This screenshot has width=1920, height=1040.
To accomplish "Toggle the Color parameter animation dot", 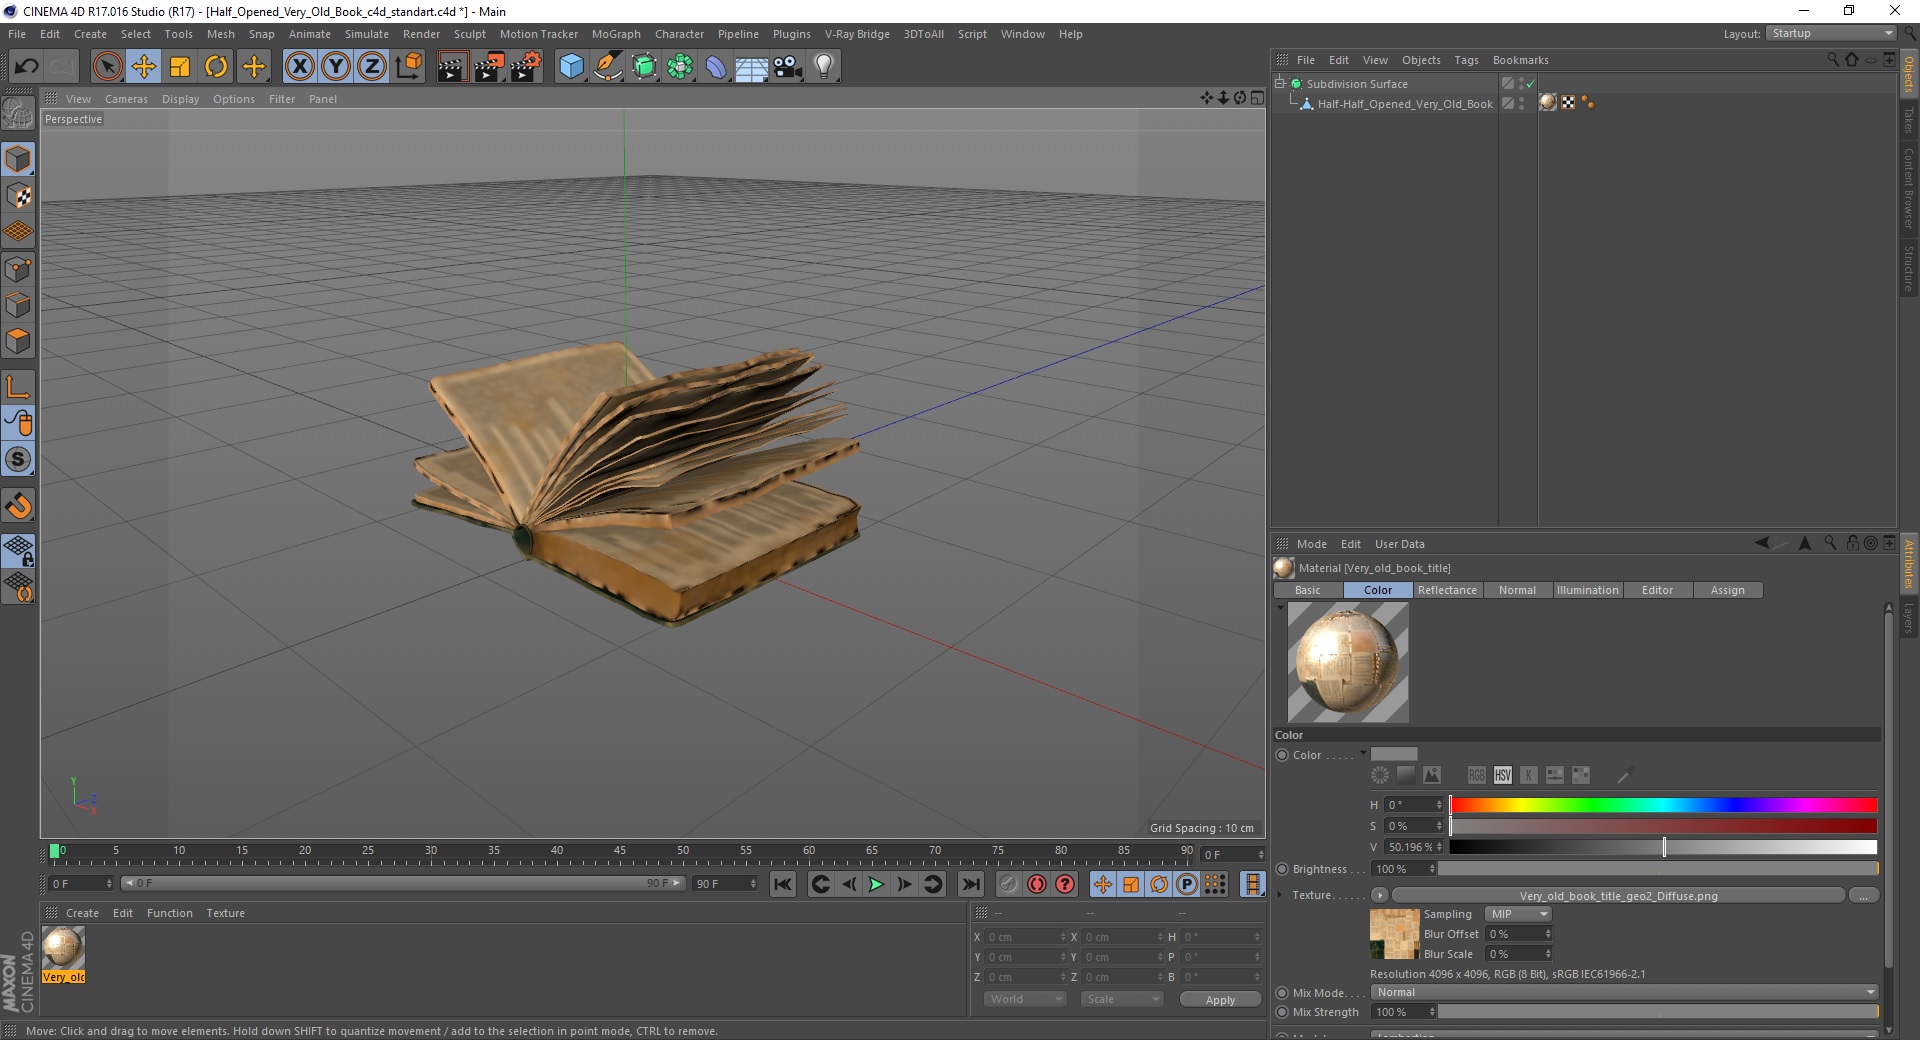I will [1282, 755].
